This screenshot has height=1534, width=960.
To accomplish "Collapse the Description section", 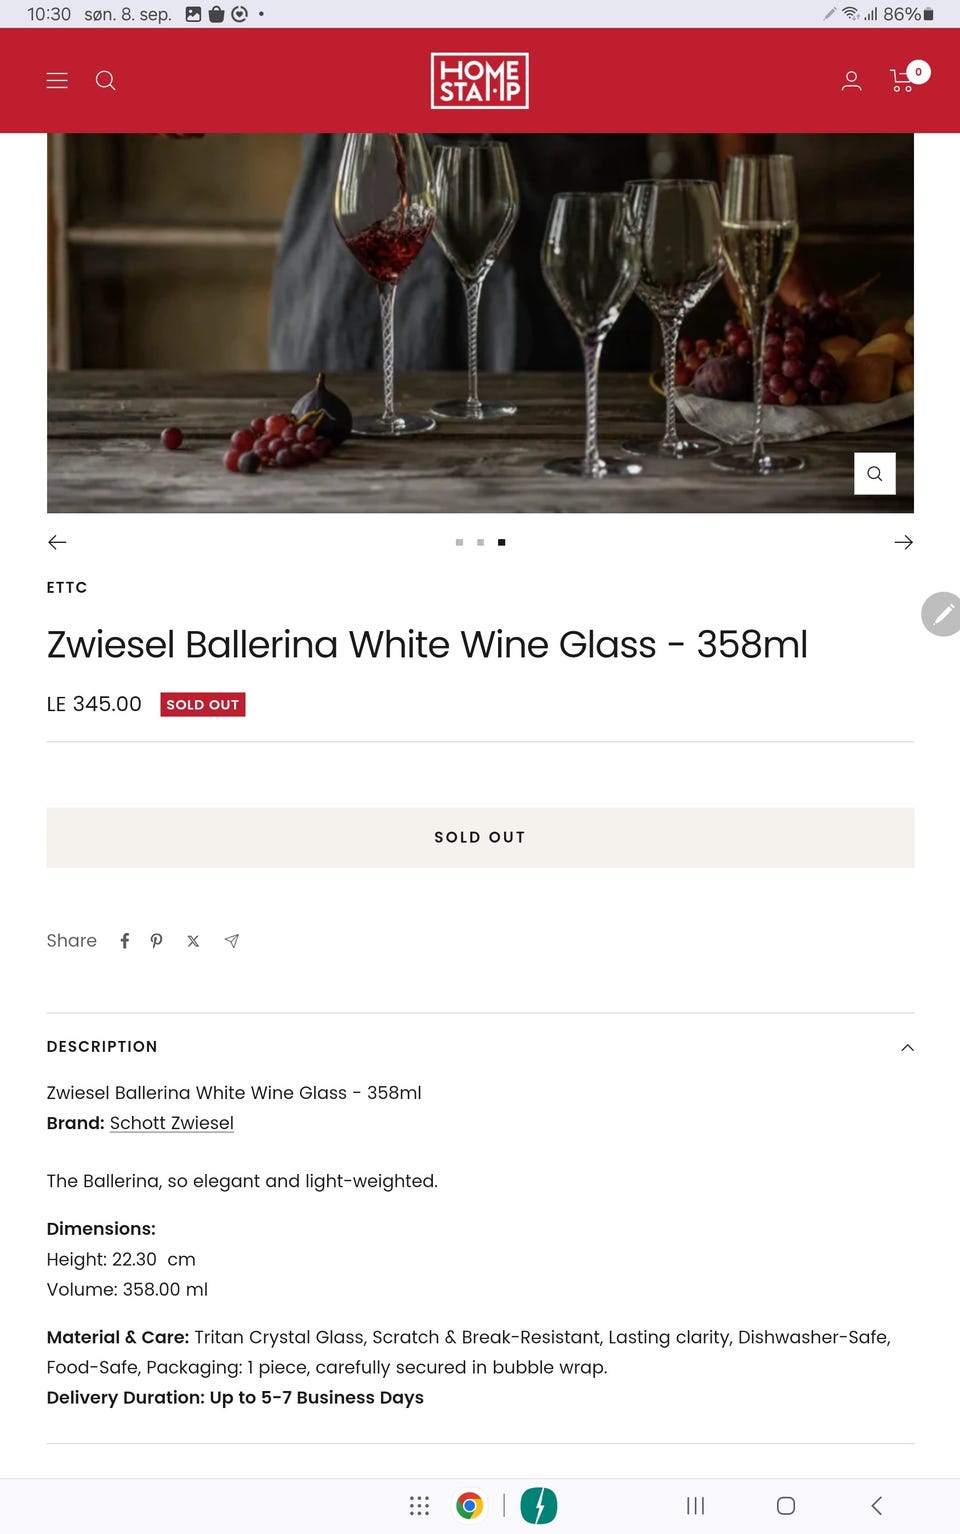I will [906, 1048].
